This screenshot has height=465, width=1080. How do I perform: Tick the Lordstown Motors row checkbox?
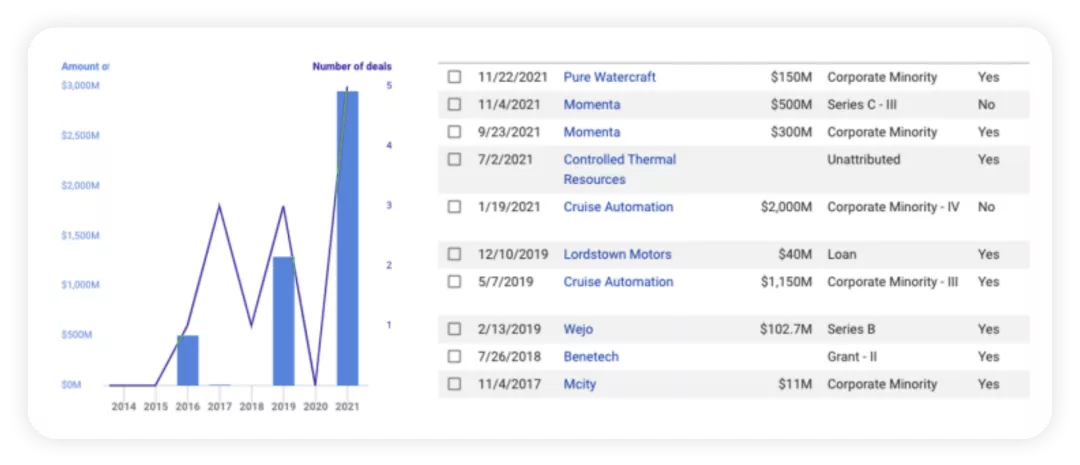(x=454, y=254)
